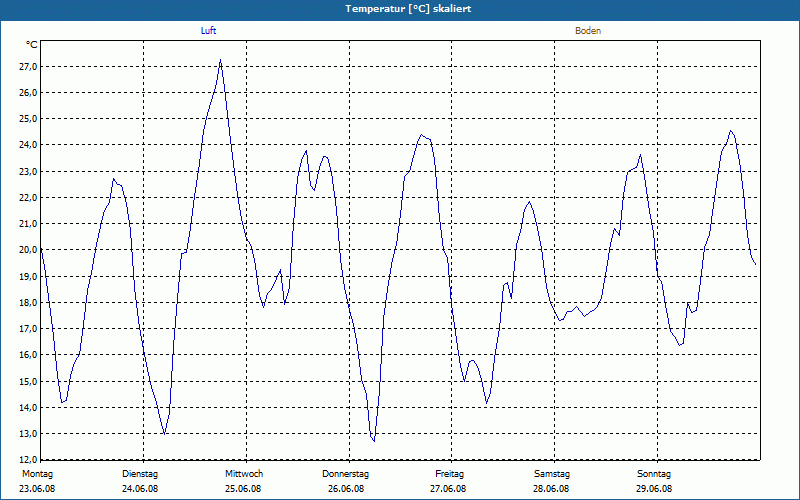Click the 13,0 y-axis value
Image resolution: width=800 pixels, height=500 pixels.
point(28,434)
